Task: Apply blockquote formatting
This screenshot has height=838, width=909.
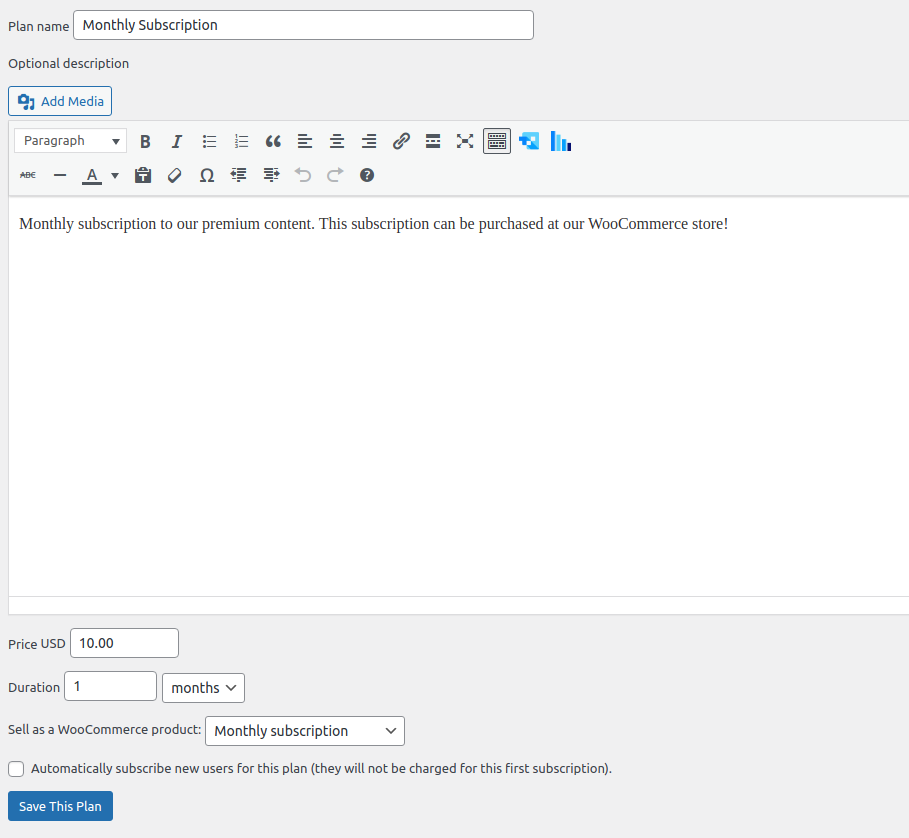Action: 273,141
